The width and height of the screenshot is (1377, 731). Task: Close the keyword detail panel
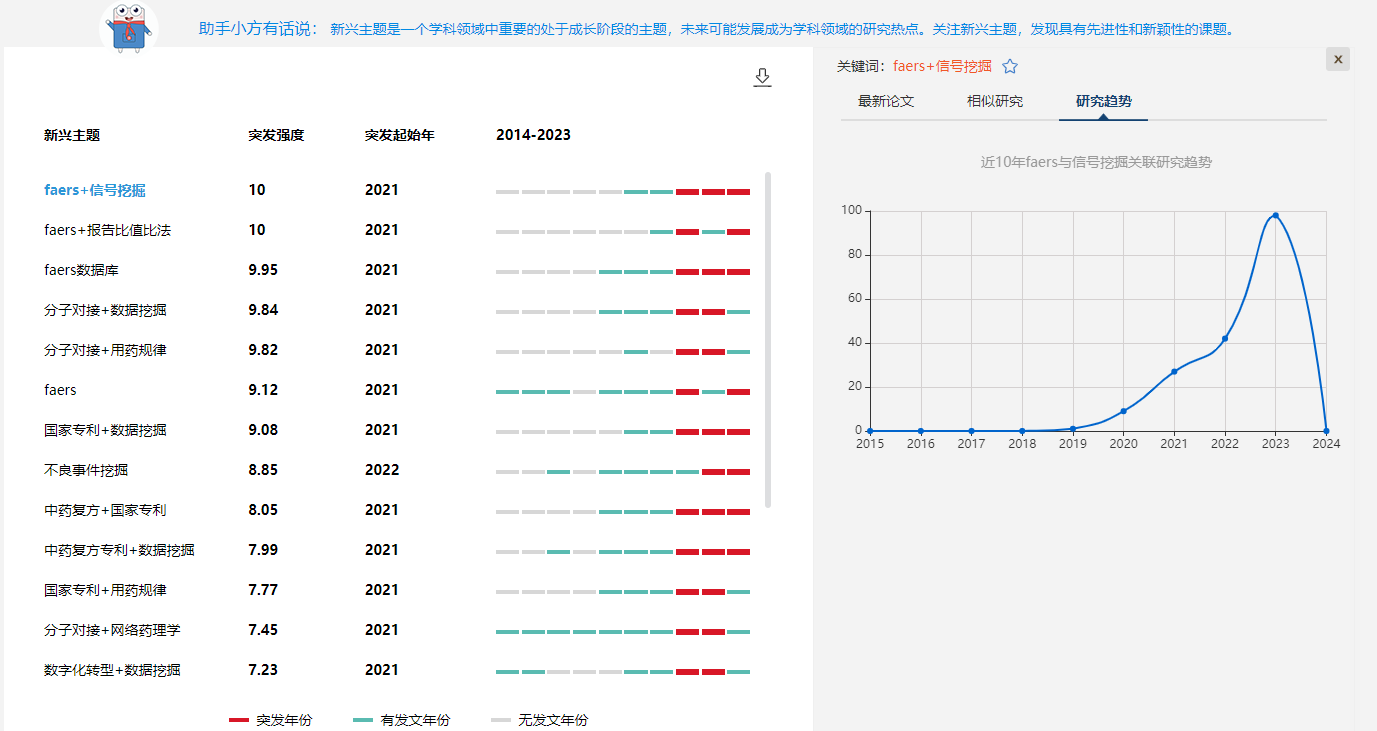(x=1338, y=59)
